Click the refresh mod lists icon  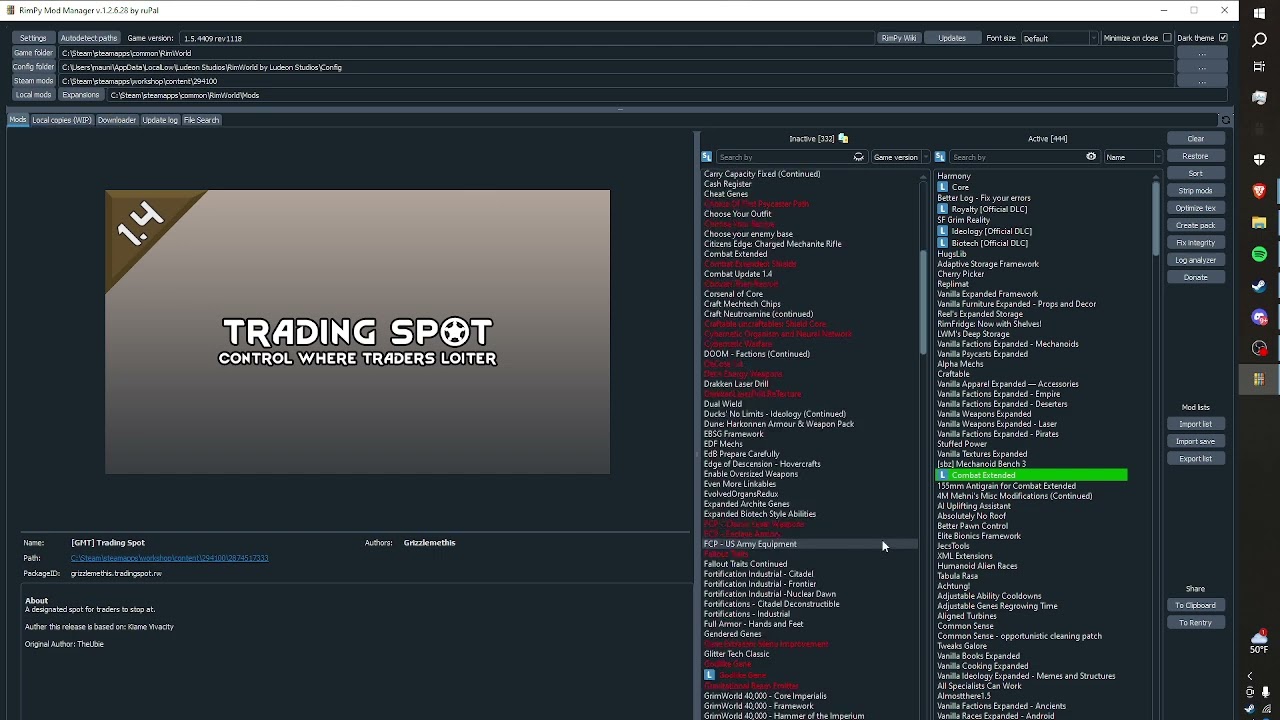(1226, 120)
